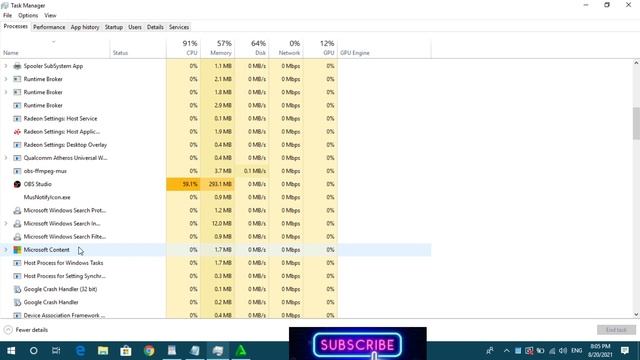Image resolution: width=640 pixels, height=360 pixels.
Task: Select the MusNotifyIcon.exe process
Action: click(216, 197)
